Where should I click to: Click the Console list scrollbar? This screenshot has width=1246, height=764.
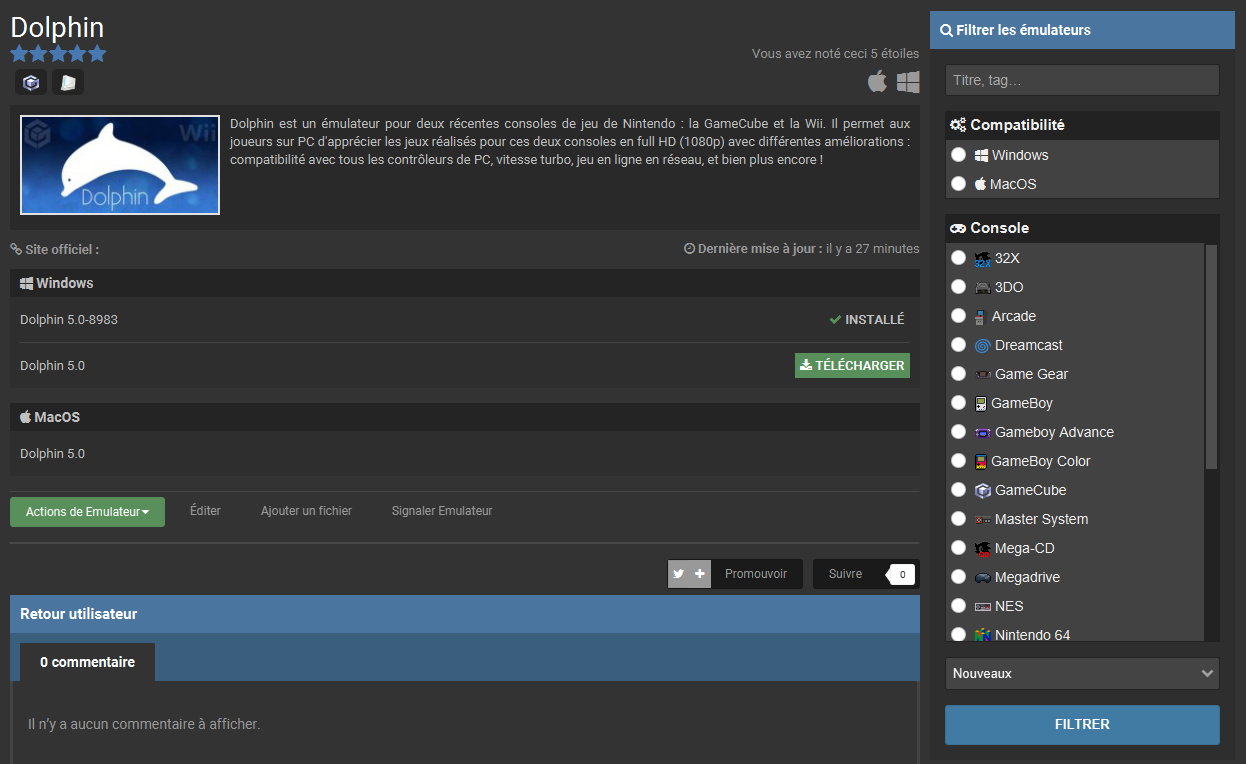tap(1211, 357)
